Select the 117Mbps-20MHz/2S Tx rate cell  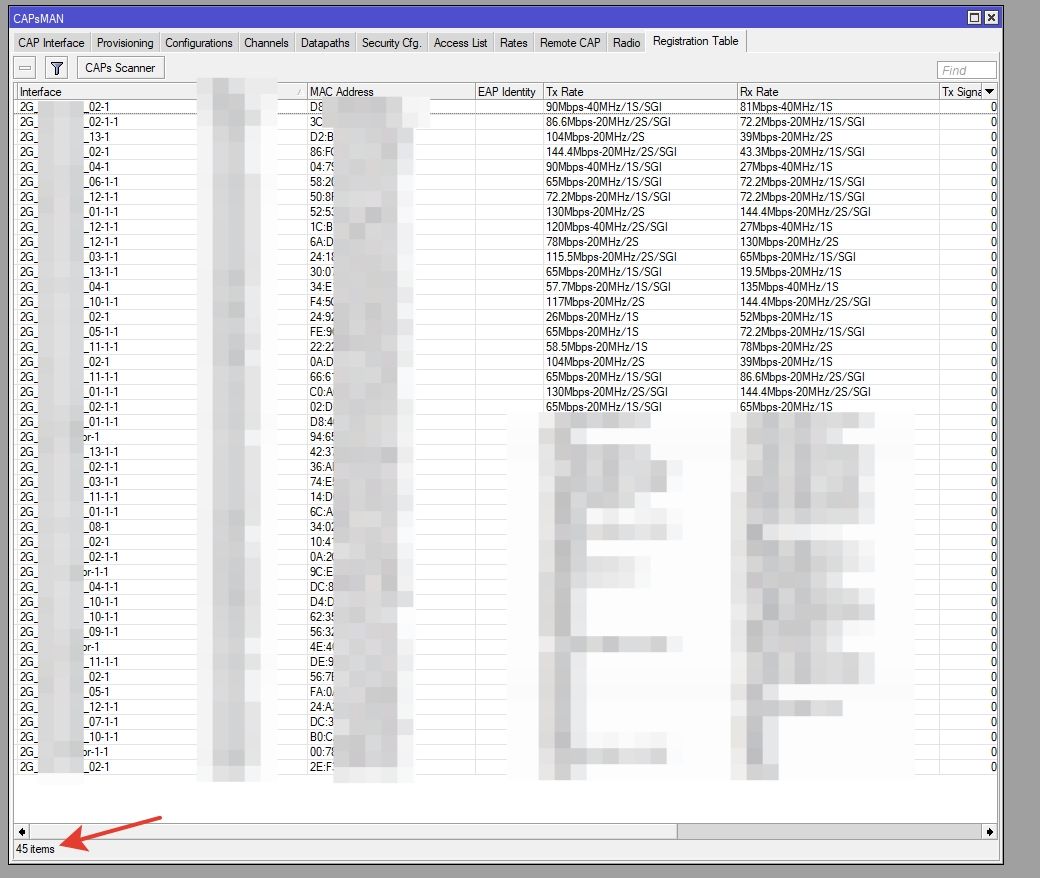pos(595,302)
